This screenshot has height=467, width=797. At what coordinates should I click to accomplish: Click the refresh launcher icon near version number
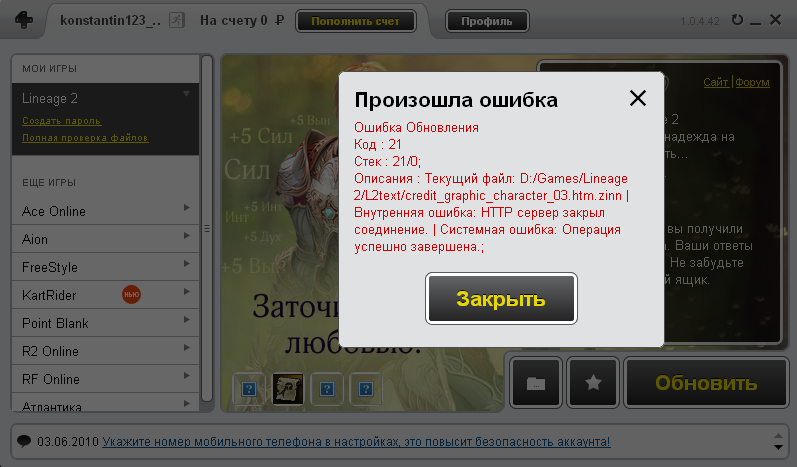(737, 20)
